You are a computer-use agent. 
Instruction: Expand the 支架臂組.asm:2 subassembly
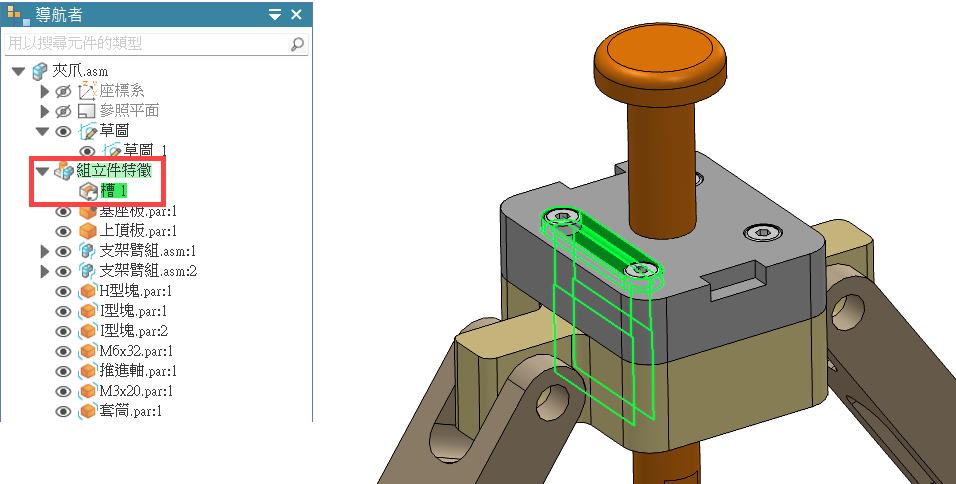pyautogui.click(x=45, y=271)
